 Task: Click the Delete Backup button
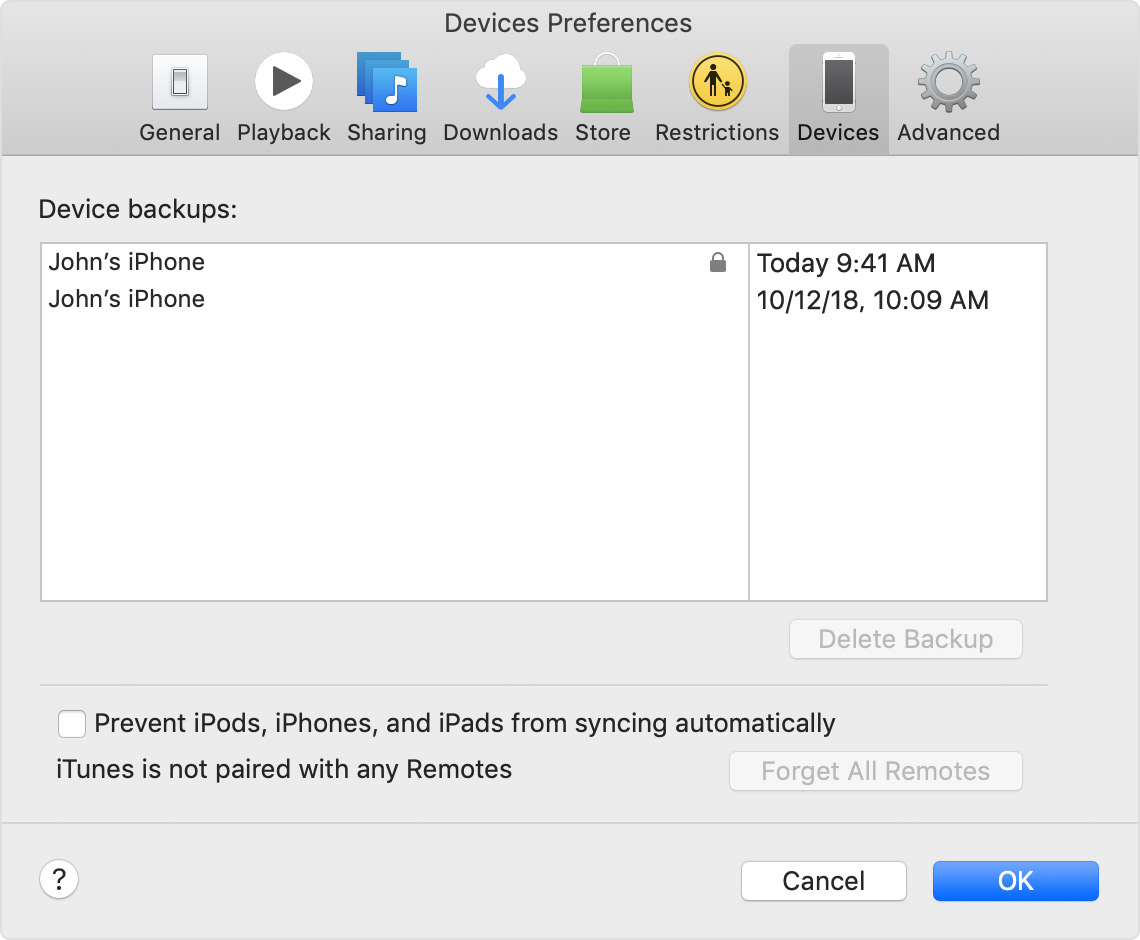pyautogui.click(x=905, y=639)
